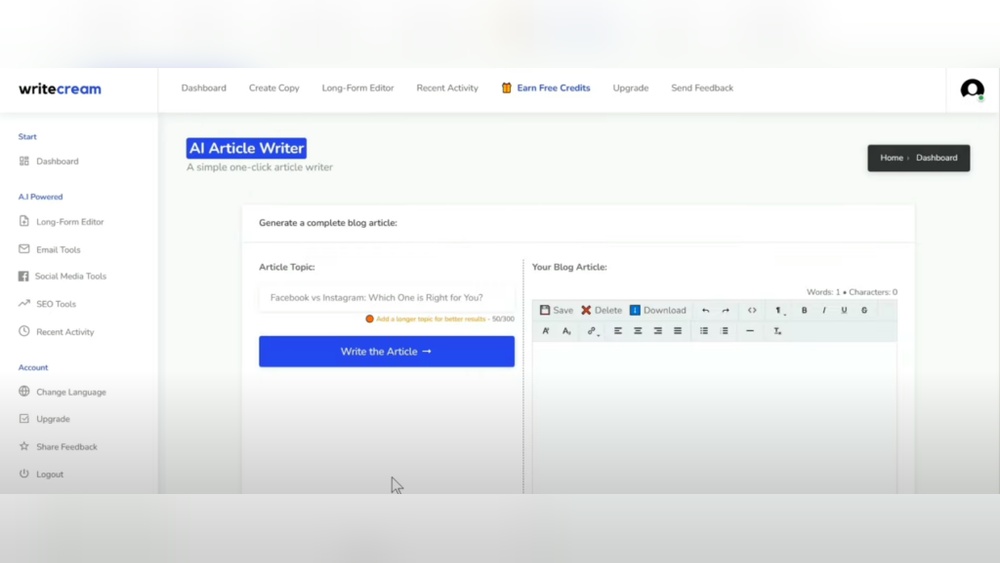Open the user profile avatar menu
The image size is (1000, 563).
click(972, 90)
